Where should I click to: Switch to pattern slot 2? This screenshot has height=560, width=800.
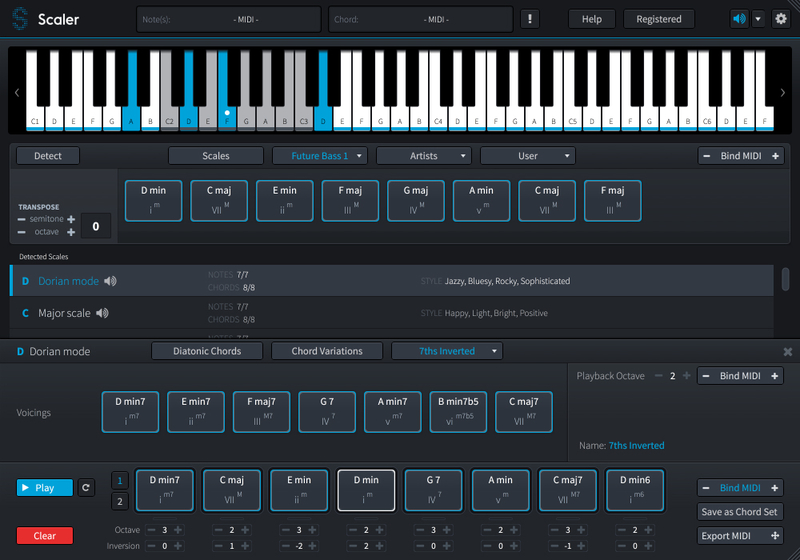tap(120, 501)
